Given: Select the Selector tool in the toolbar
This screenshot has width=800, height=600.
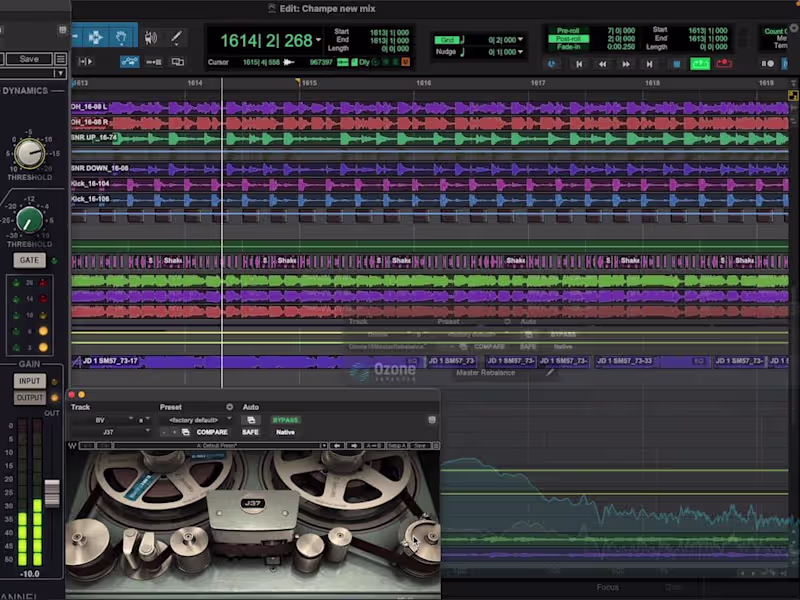Looking at the screenshot, I should 96,38.
